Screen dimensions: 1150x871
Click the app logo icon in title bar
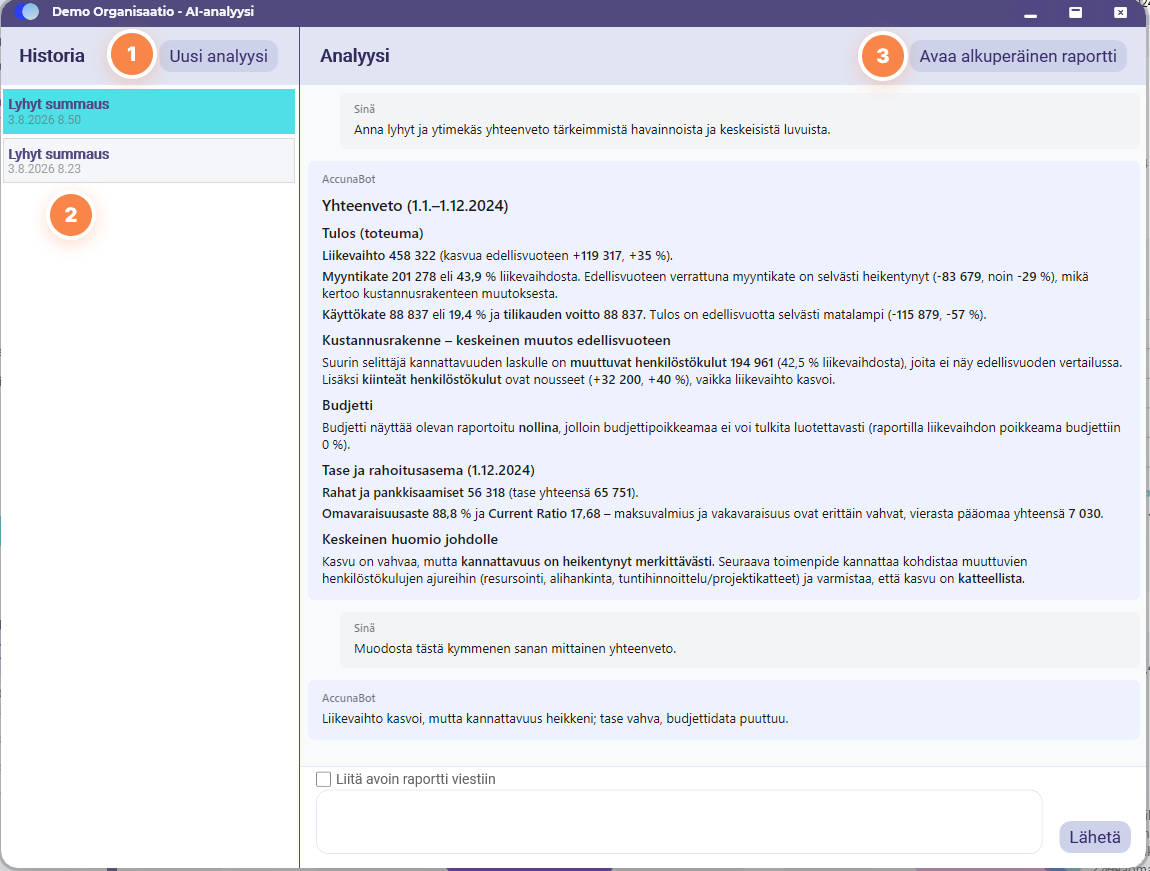click(x=26, y=12)
